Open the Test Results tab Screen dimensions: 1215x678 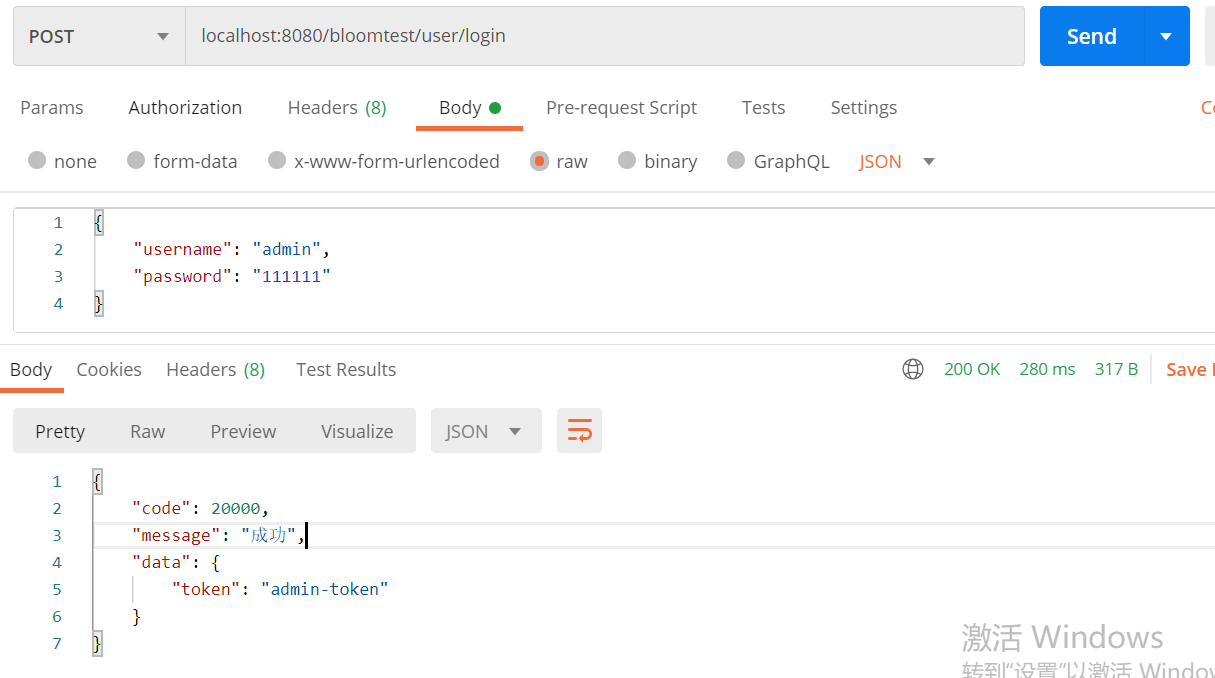click(x=346, y=370)
